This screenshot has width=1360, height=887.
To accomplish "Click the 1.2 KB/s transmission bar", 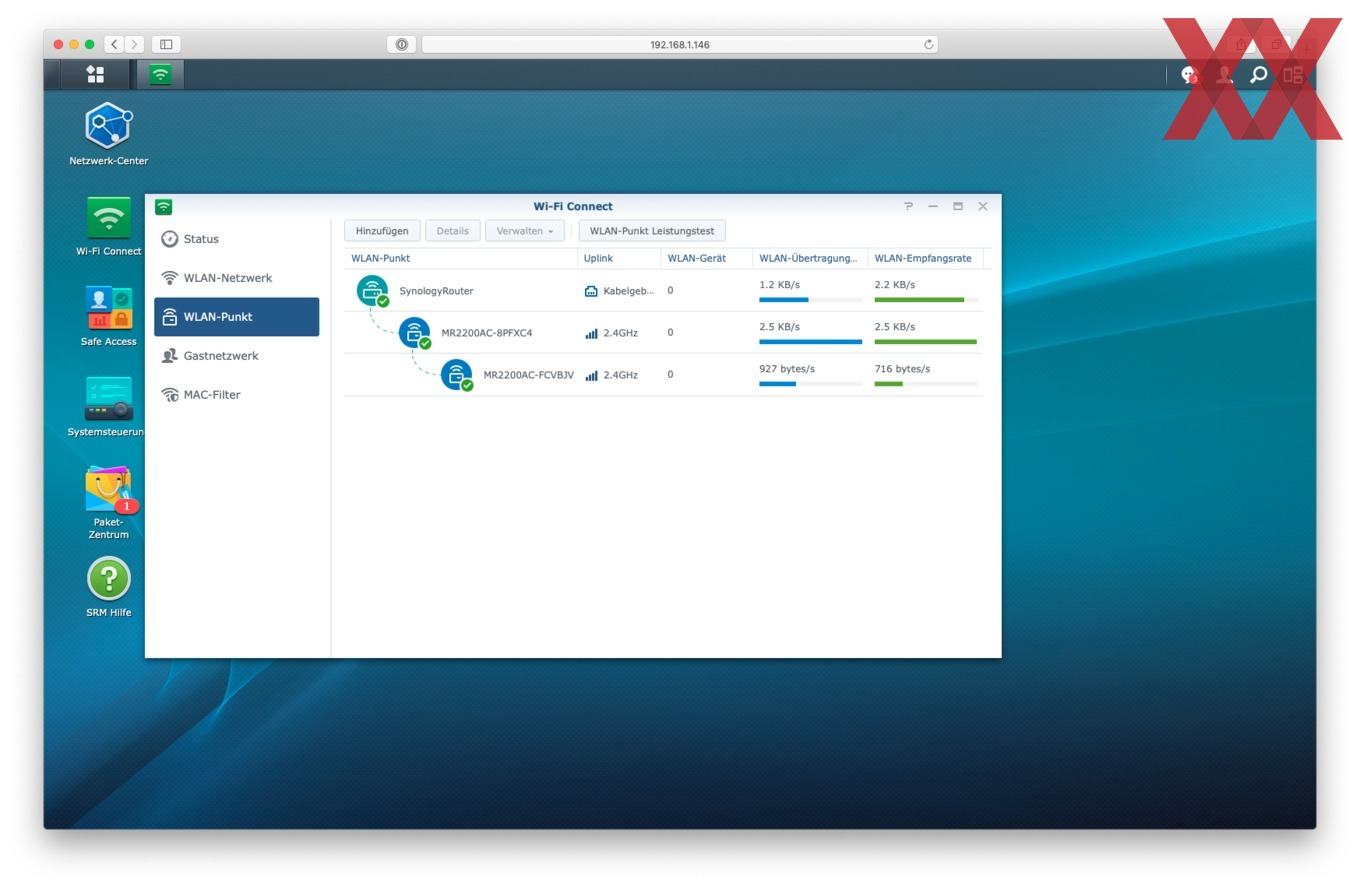I will [810, 299].
